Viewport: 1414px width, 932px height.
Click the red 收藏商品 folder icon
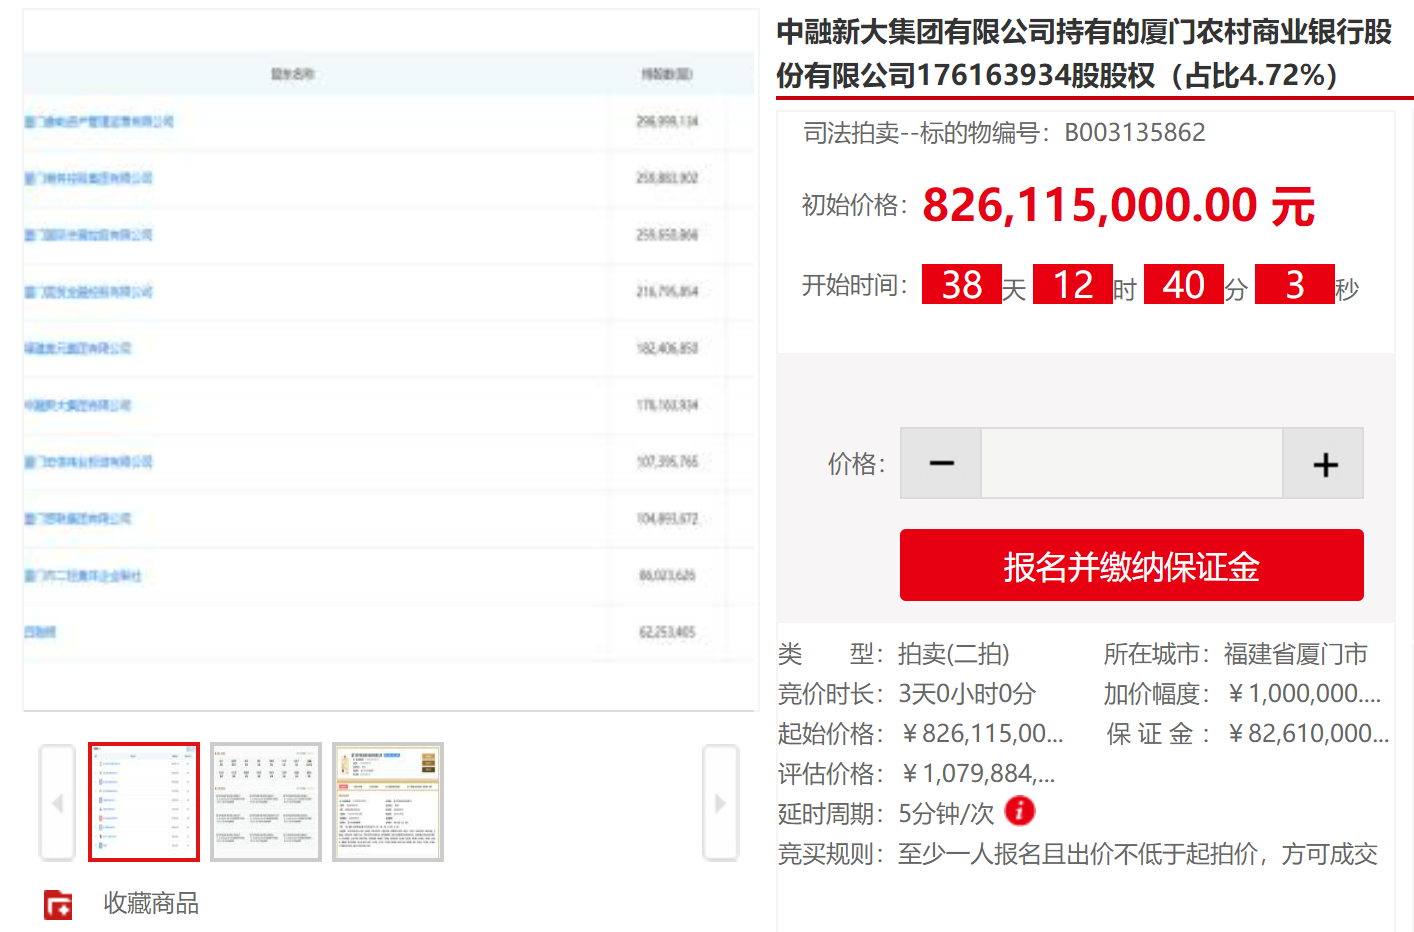(58, 904)
